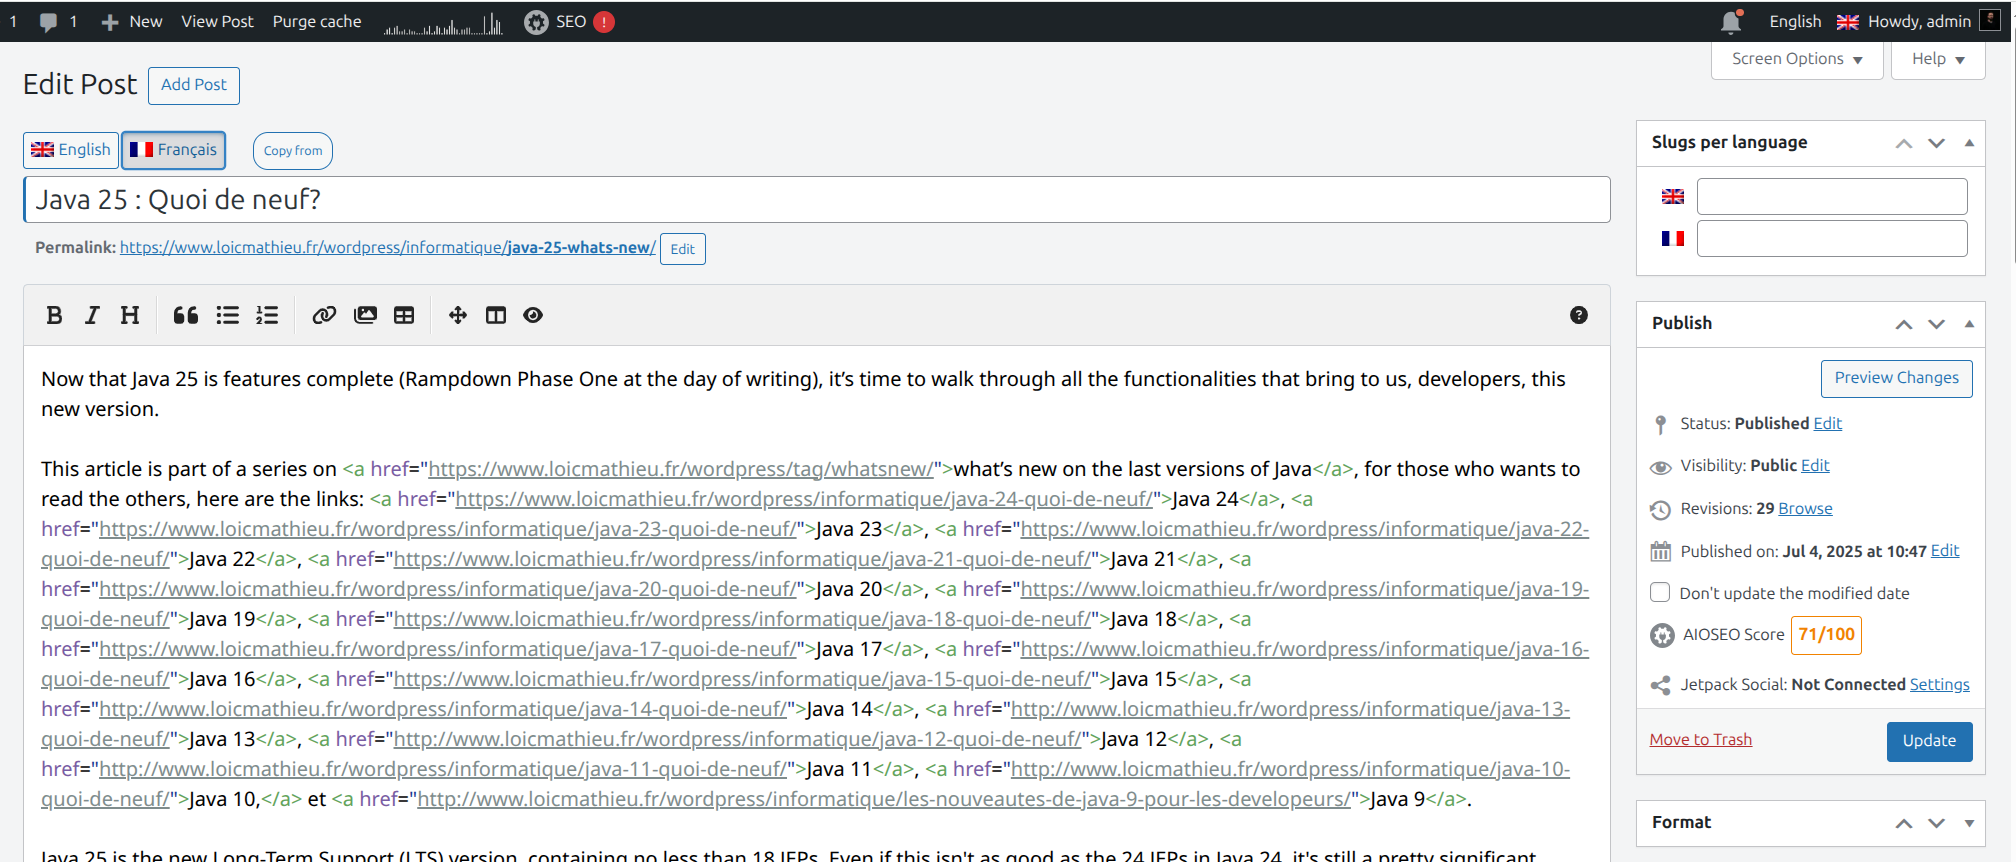Click the Update button
This screenshot has height=862, width=2016.
1929,741
